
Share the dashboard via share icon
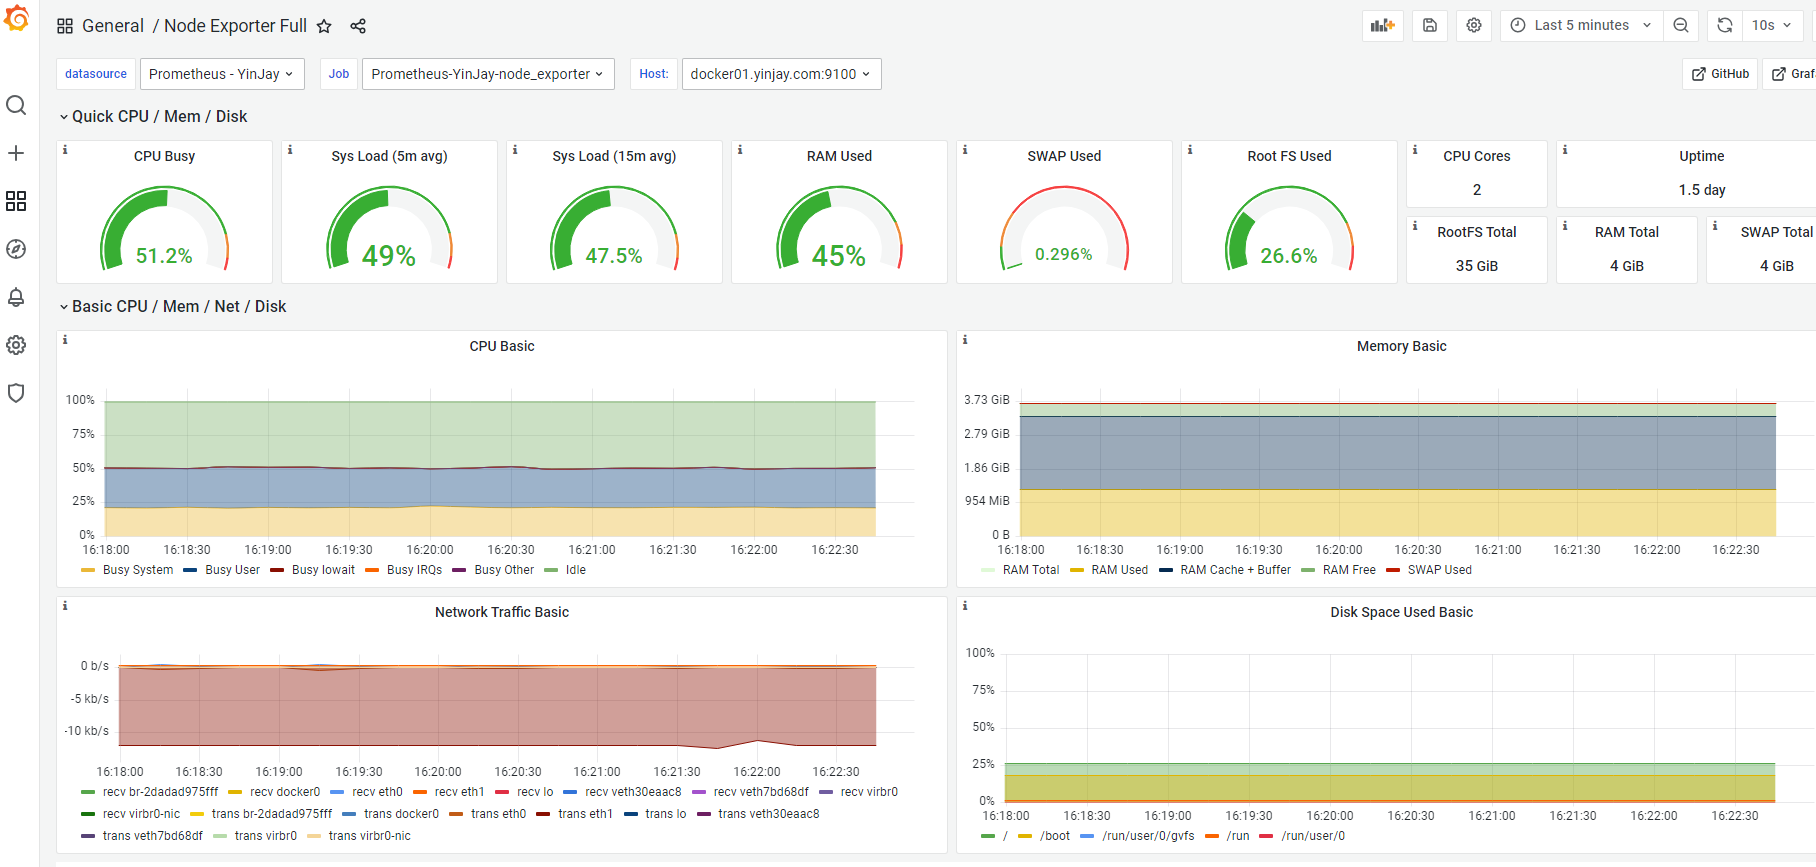358,26
